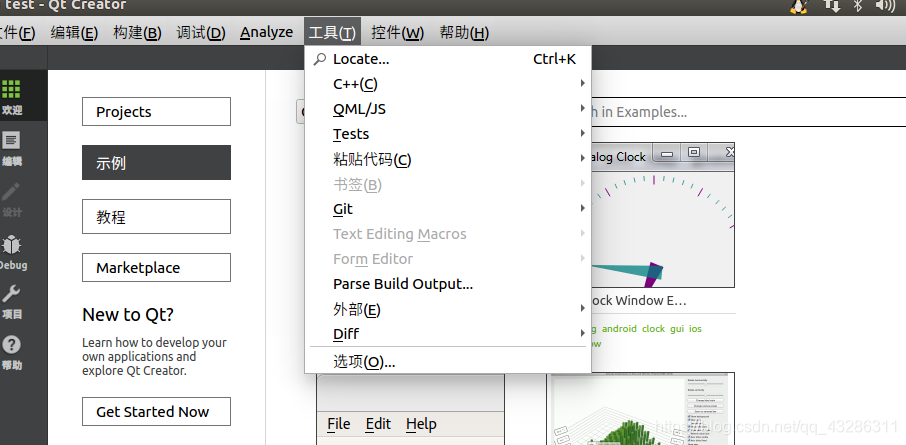
Task: Open the green 3D bars example thumbnail
Action: point(641,409)
